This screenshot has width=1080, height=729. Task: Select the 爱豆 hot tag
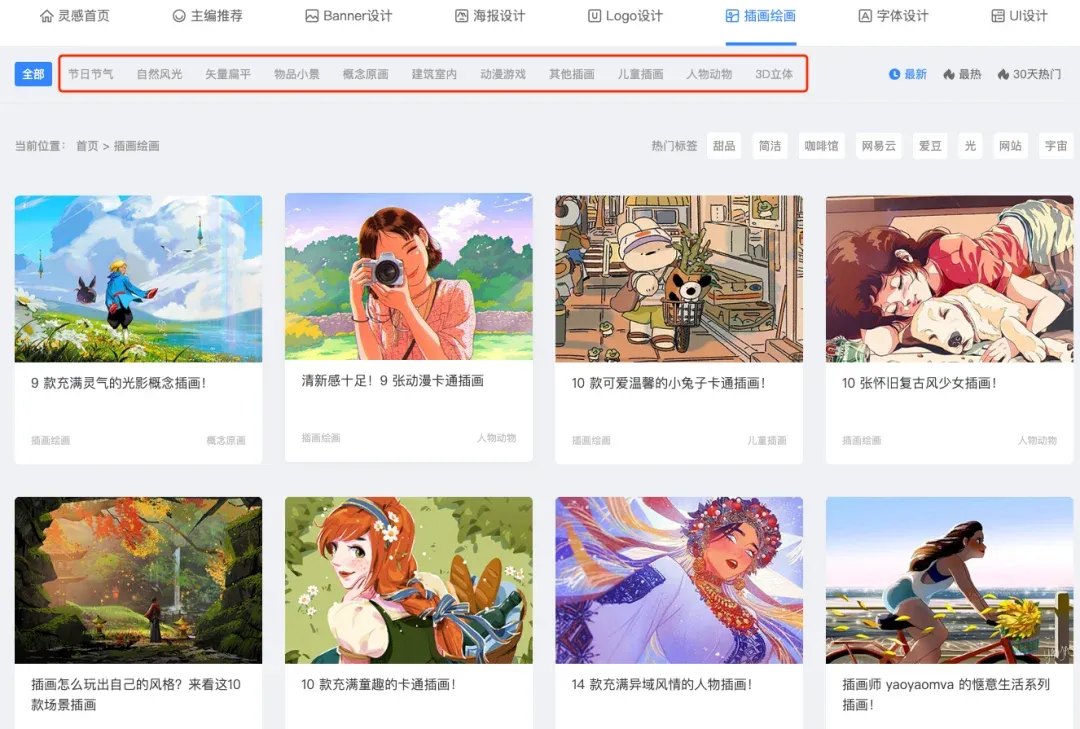930,145
